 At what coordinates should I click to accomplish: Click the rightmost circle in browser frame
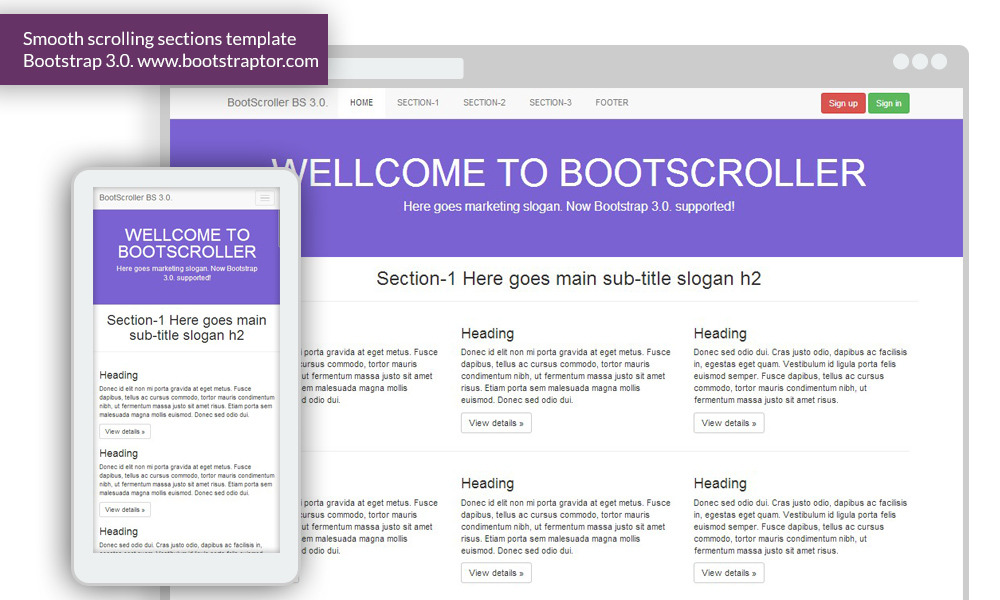coord(939,62)
